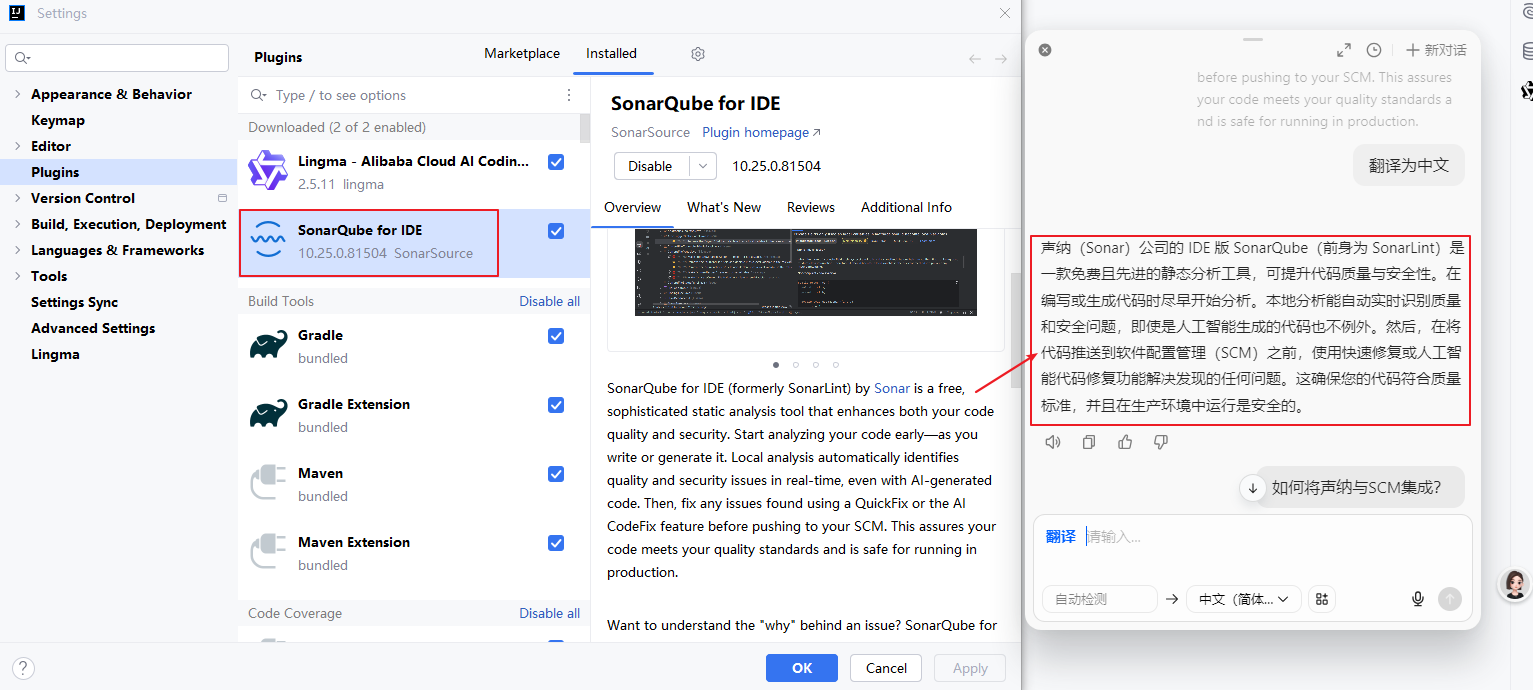Copy the translated text

1089,442
